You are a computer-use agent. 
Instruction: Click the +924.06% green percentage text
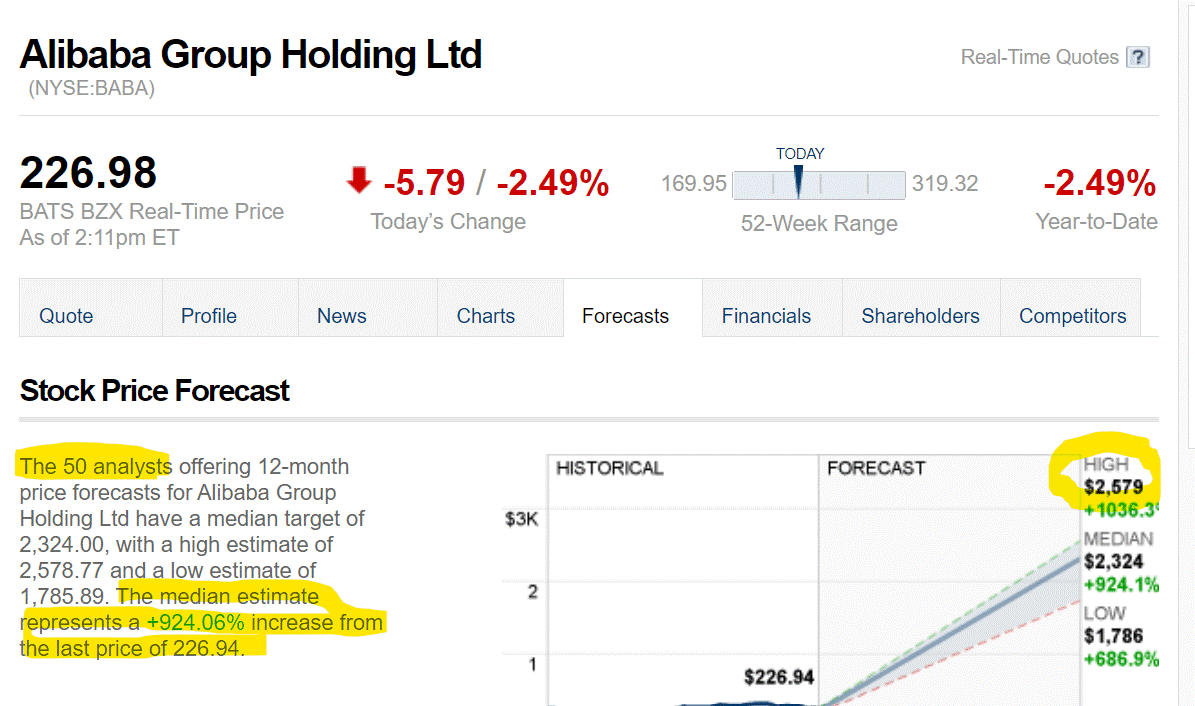pyautogui.click(x=195, y=623)
